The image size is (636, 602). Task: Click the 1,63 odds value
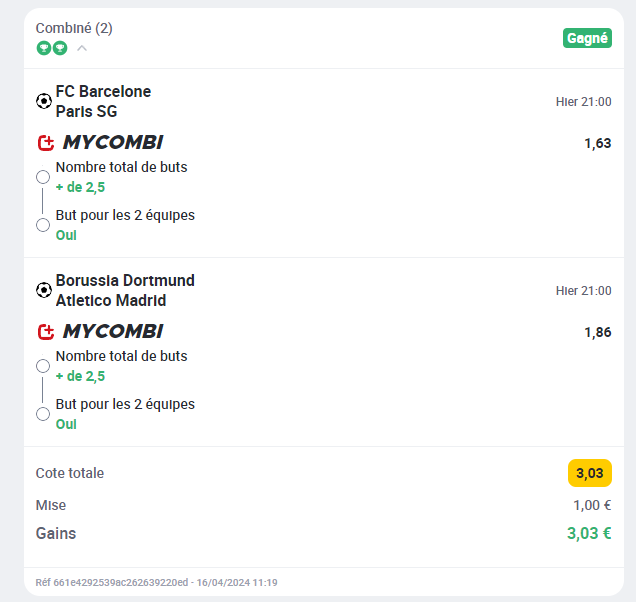tap(597, 143)
